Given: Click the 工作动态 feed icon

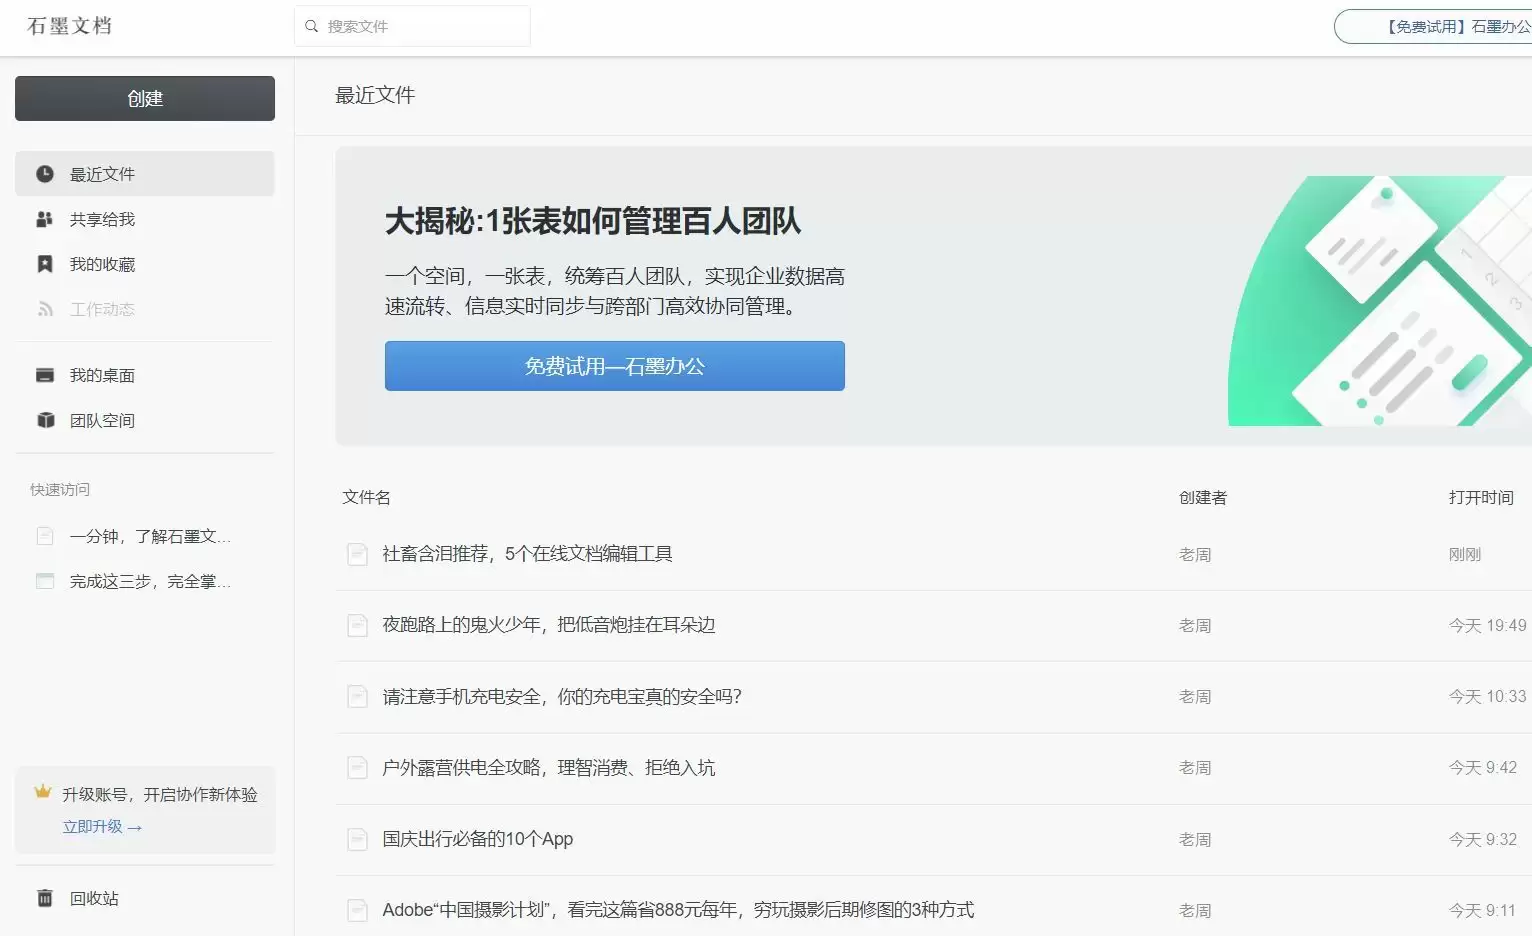Looking at the screenshot, I should point(44,308).
